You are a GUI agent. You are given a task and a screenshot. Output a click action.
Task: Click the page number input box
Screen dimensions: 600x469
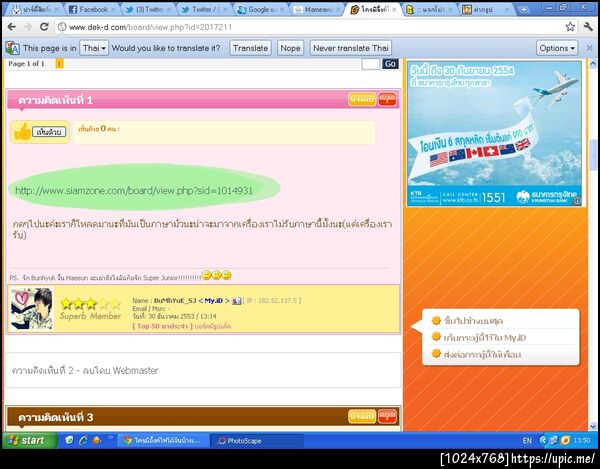point(370,64)
